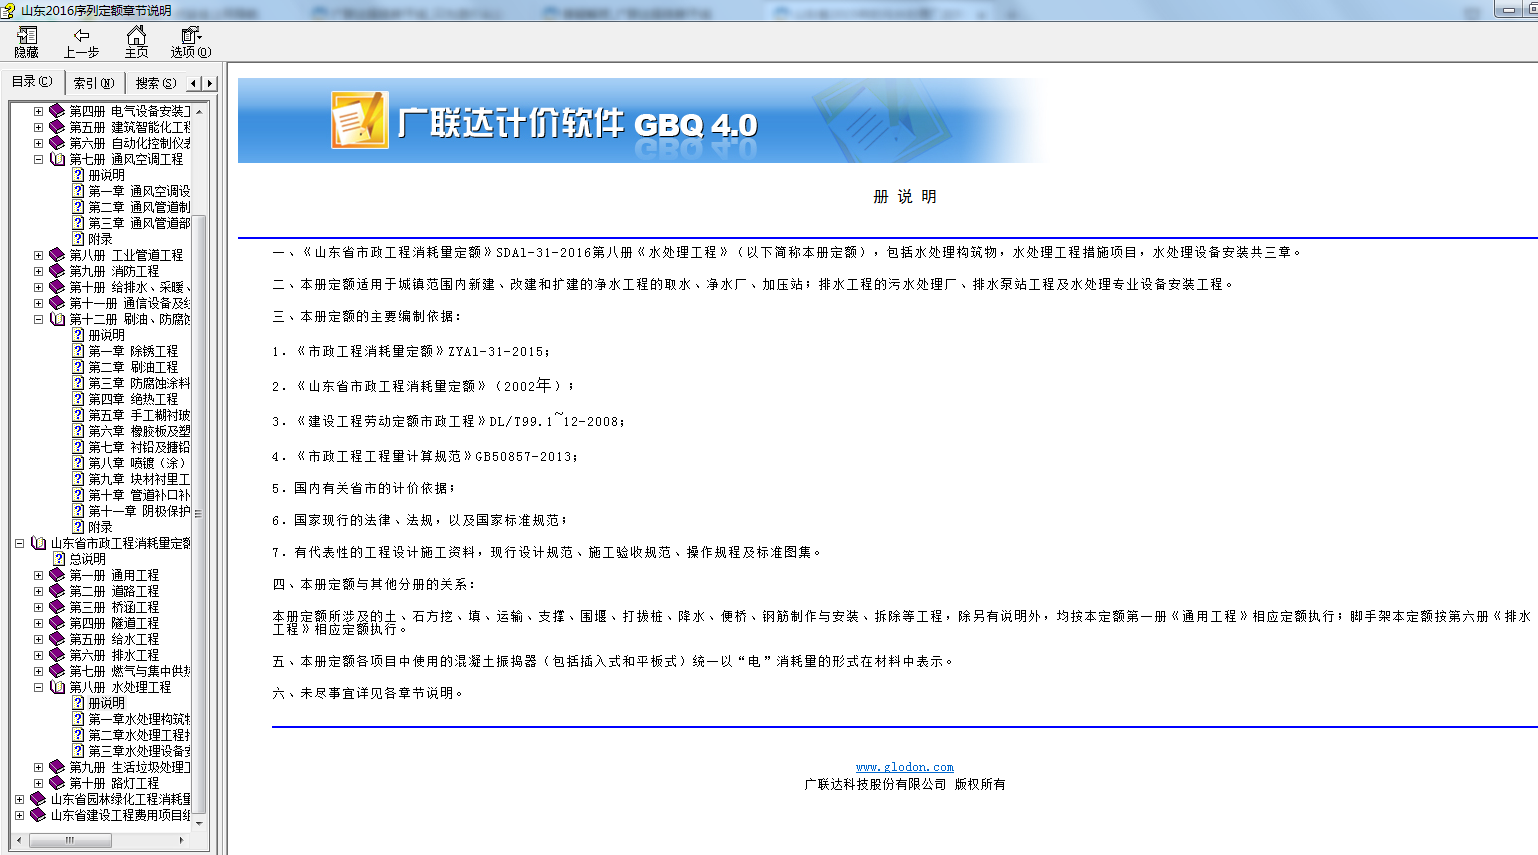The image size is (1538, 855).
Task: Select 第二章 刷油工程 tree item
Action: click(x=133, y=367)
